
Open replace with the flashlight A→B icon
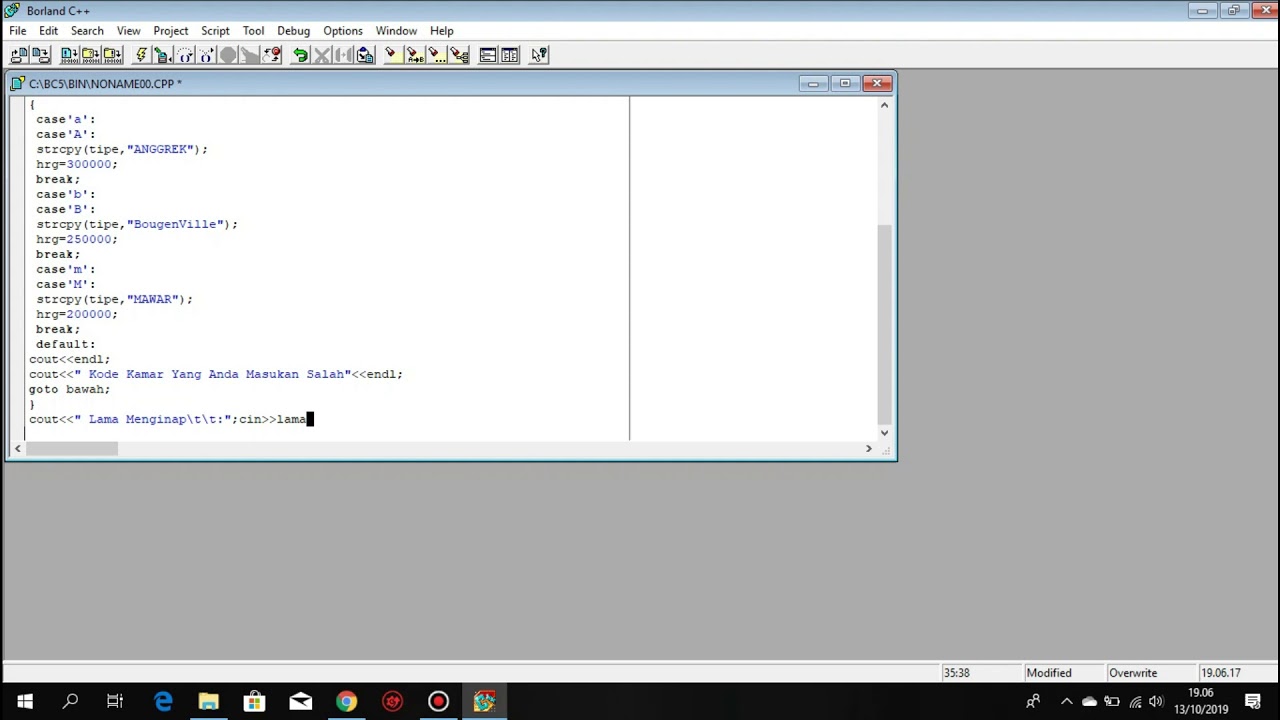pyautogui.click(x=415, y=55)
